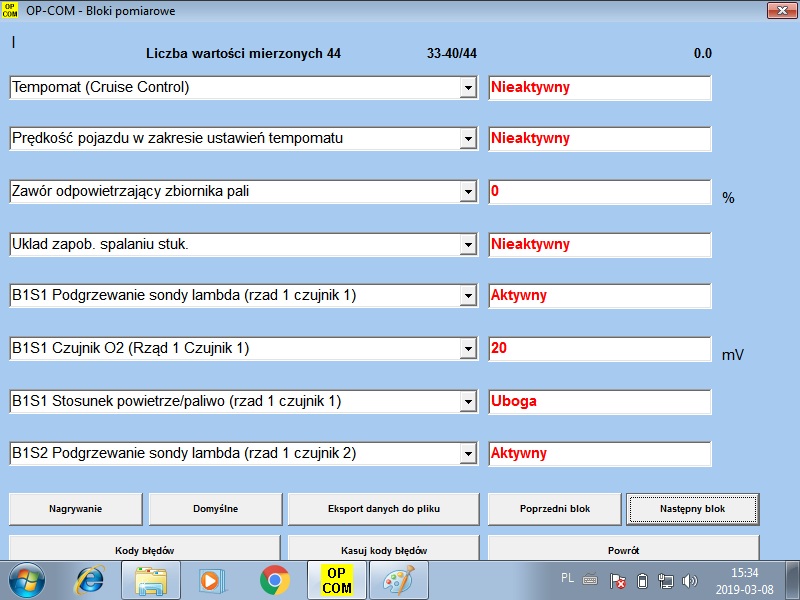Open the B1S2 Podgrzewanie sondy lambda dropdown
Viewport: 800px width, 600px height.
(x=467, y=454)
